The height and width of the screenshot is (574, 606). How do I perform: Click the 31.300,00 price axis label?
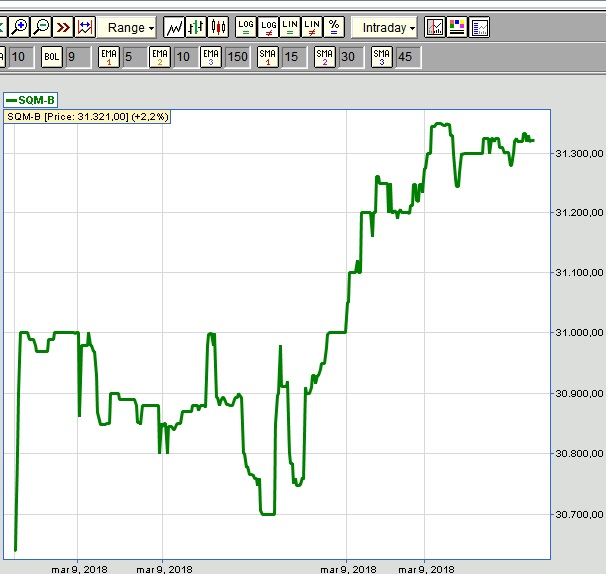tap(579, 154)
